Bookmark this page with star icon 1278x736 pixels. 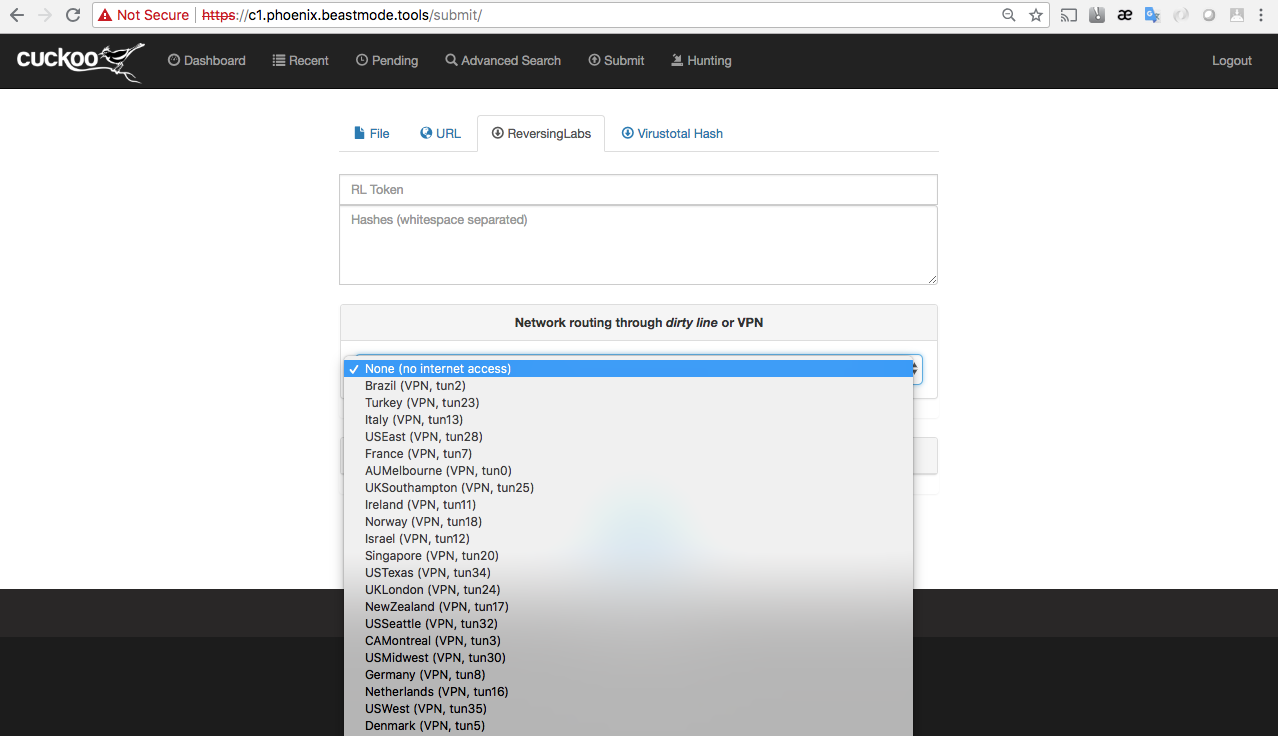(1036, 15)
